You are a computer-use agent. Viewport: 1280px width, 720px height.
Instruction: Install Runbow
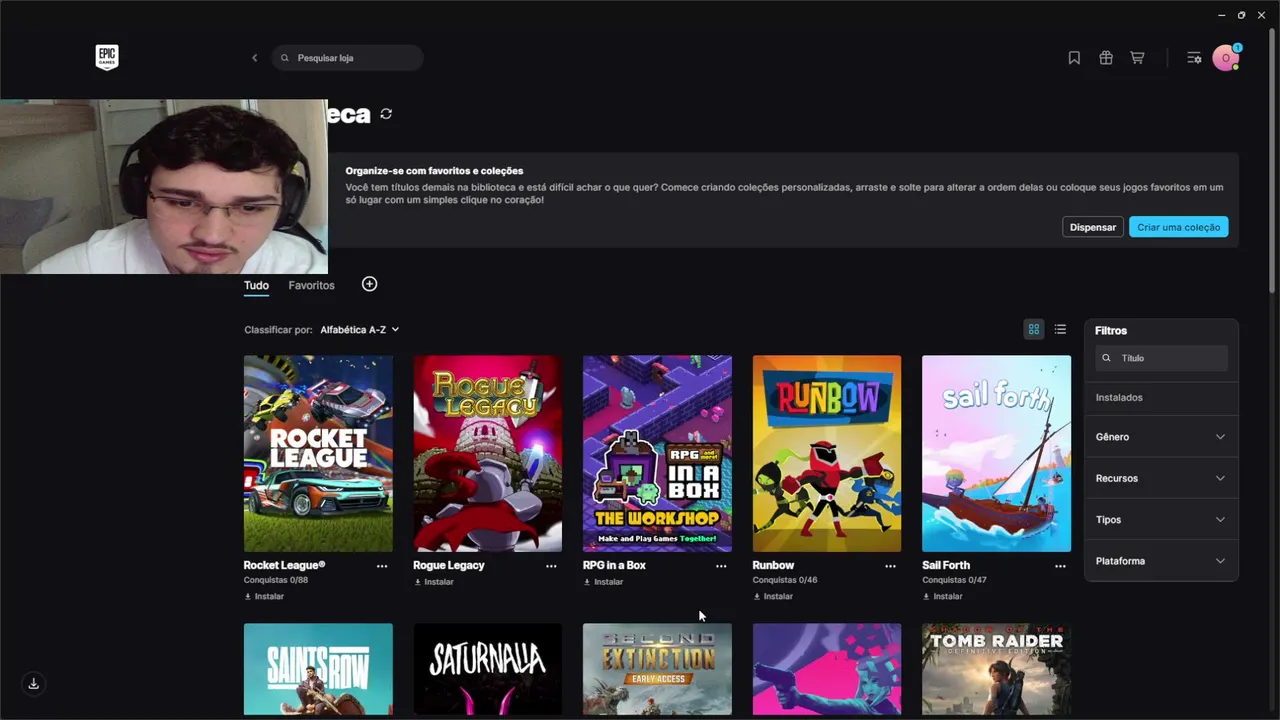(x=773, y=596)
